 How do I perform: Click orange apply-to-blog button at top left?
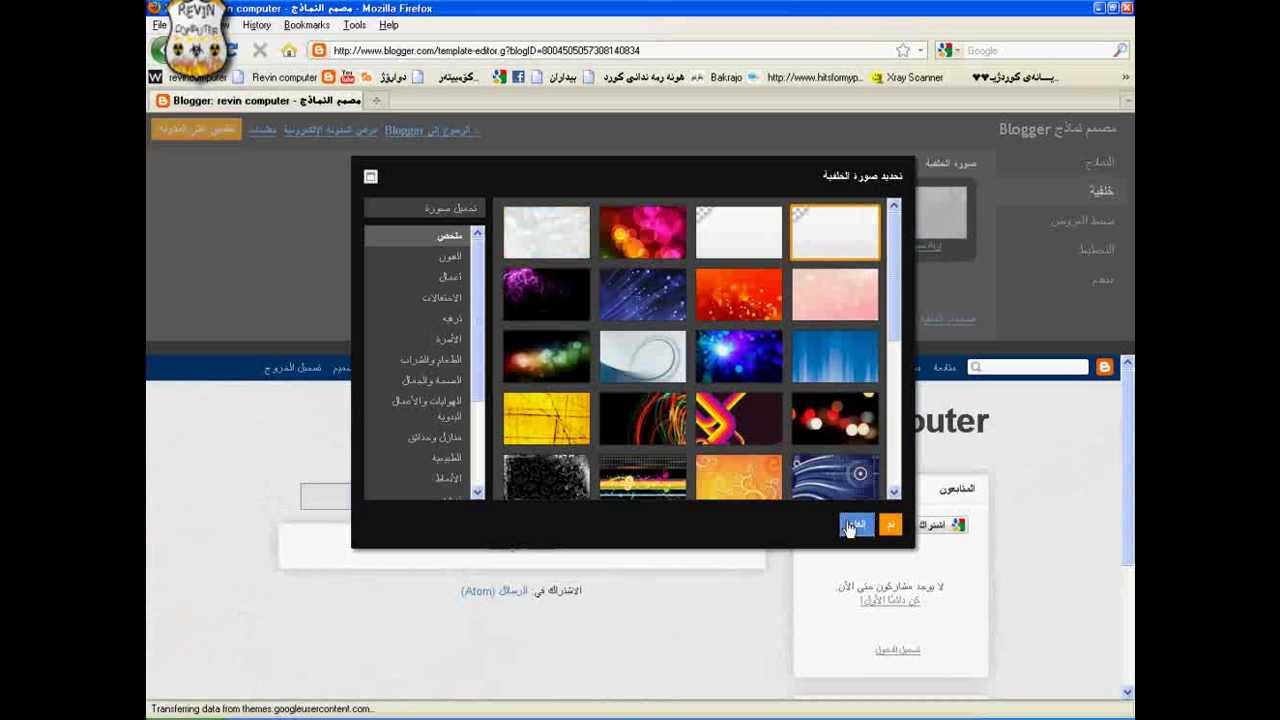[196, 129]
